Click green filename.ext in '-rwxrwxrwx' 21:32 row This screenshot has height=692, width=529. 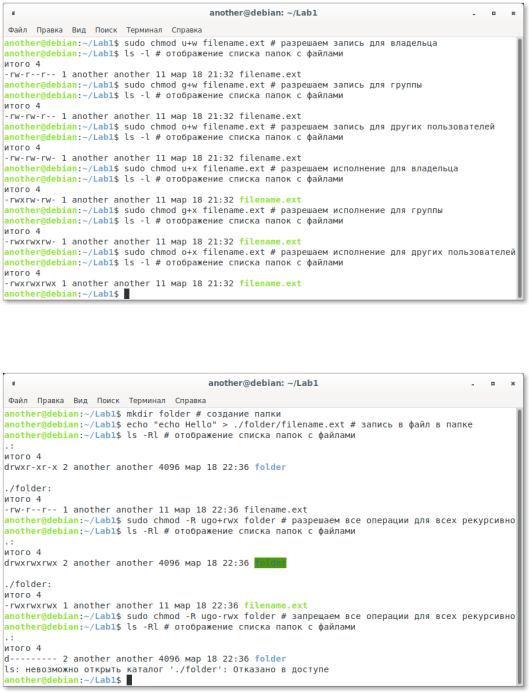(270, 283)
